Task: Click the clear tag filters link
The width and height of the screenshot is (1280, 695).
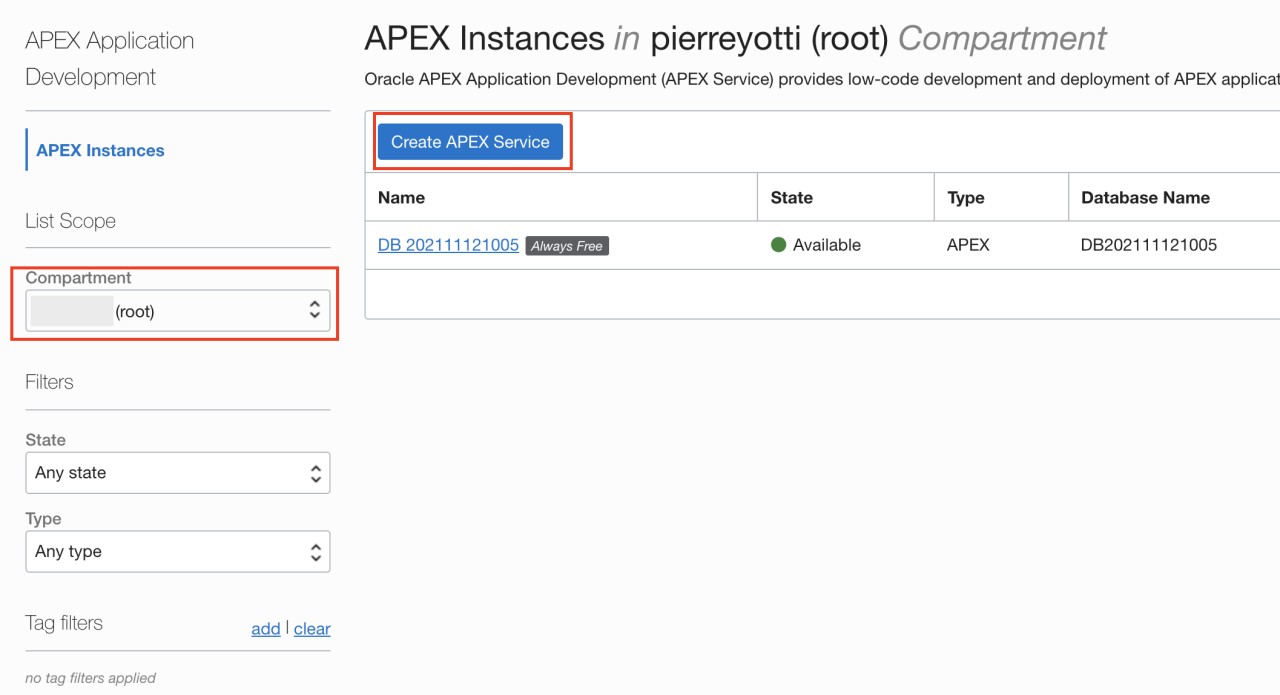Action: pos(312,628)
